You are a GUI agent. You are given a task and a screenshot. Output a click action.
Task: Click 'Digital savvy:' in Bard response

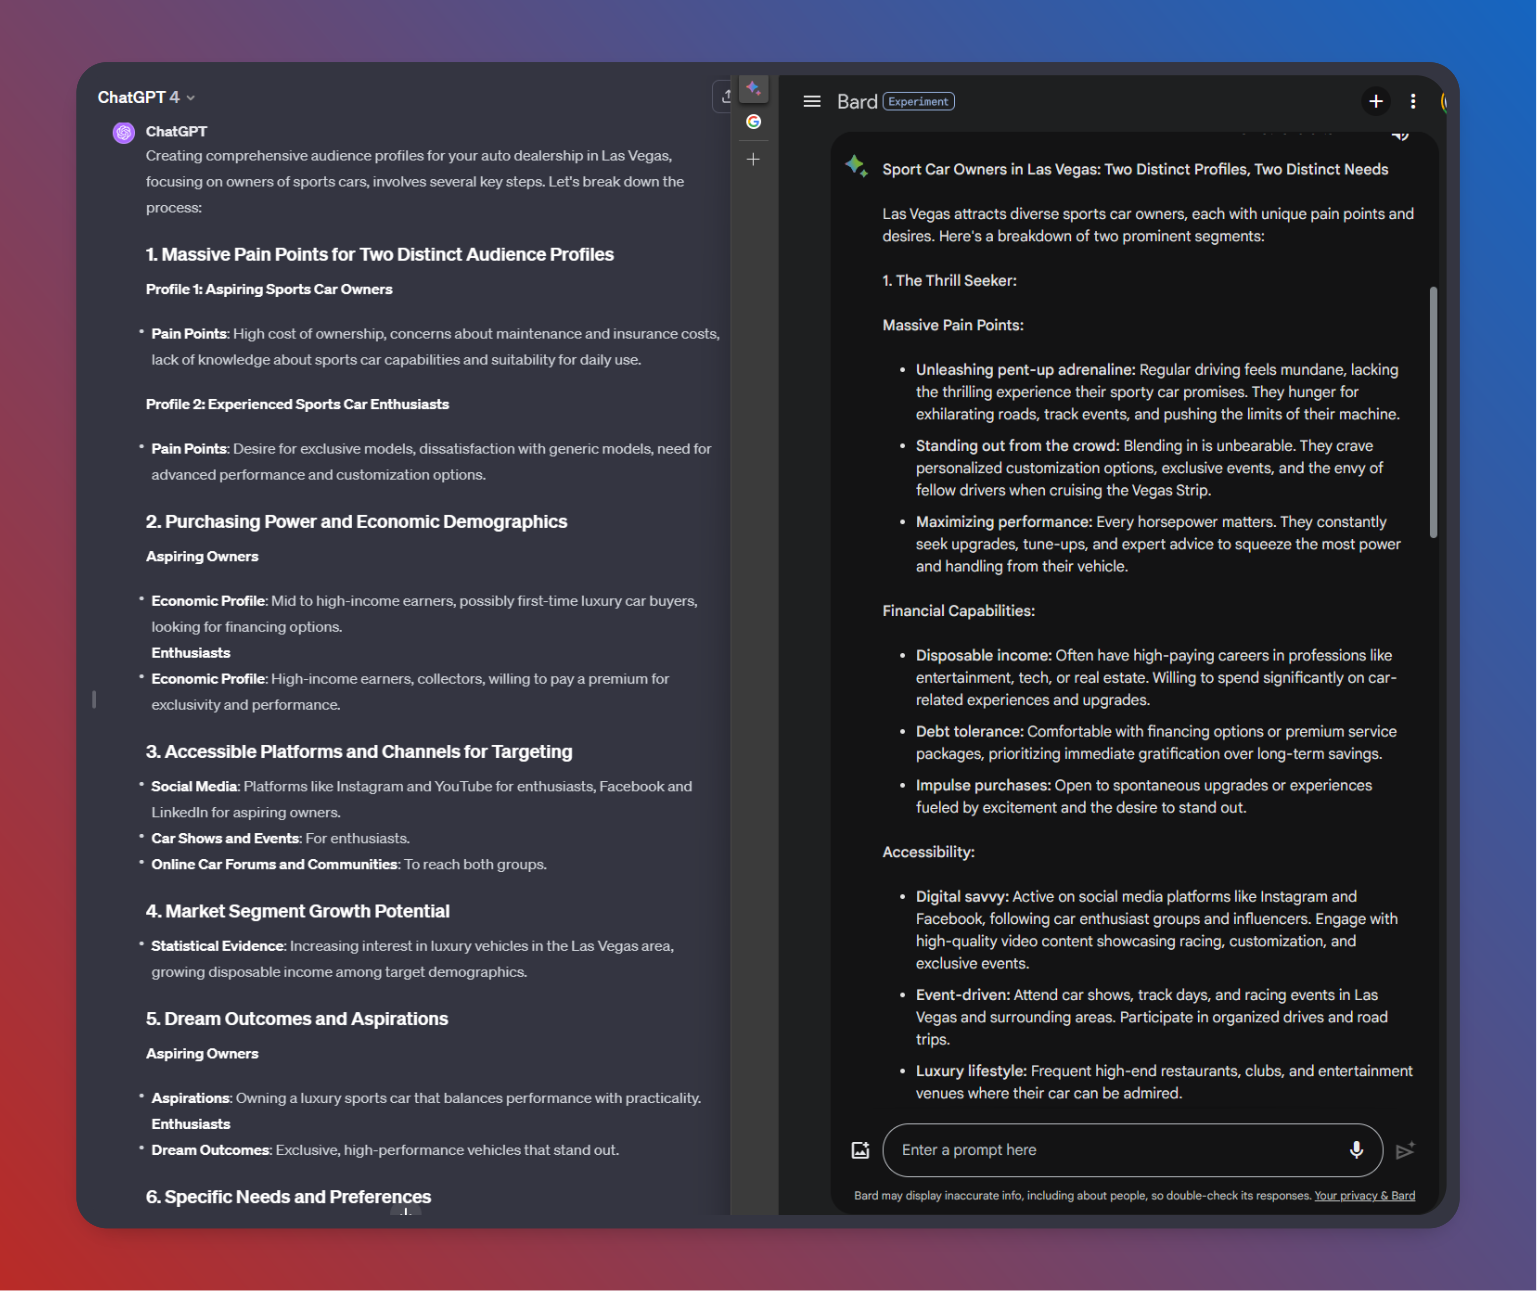962,897
